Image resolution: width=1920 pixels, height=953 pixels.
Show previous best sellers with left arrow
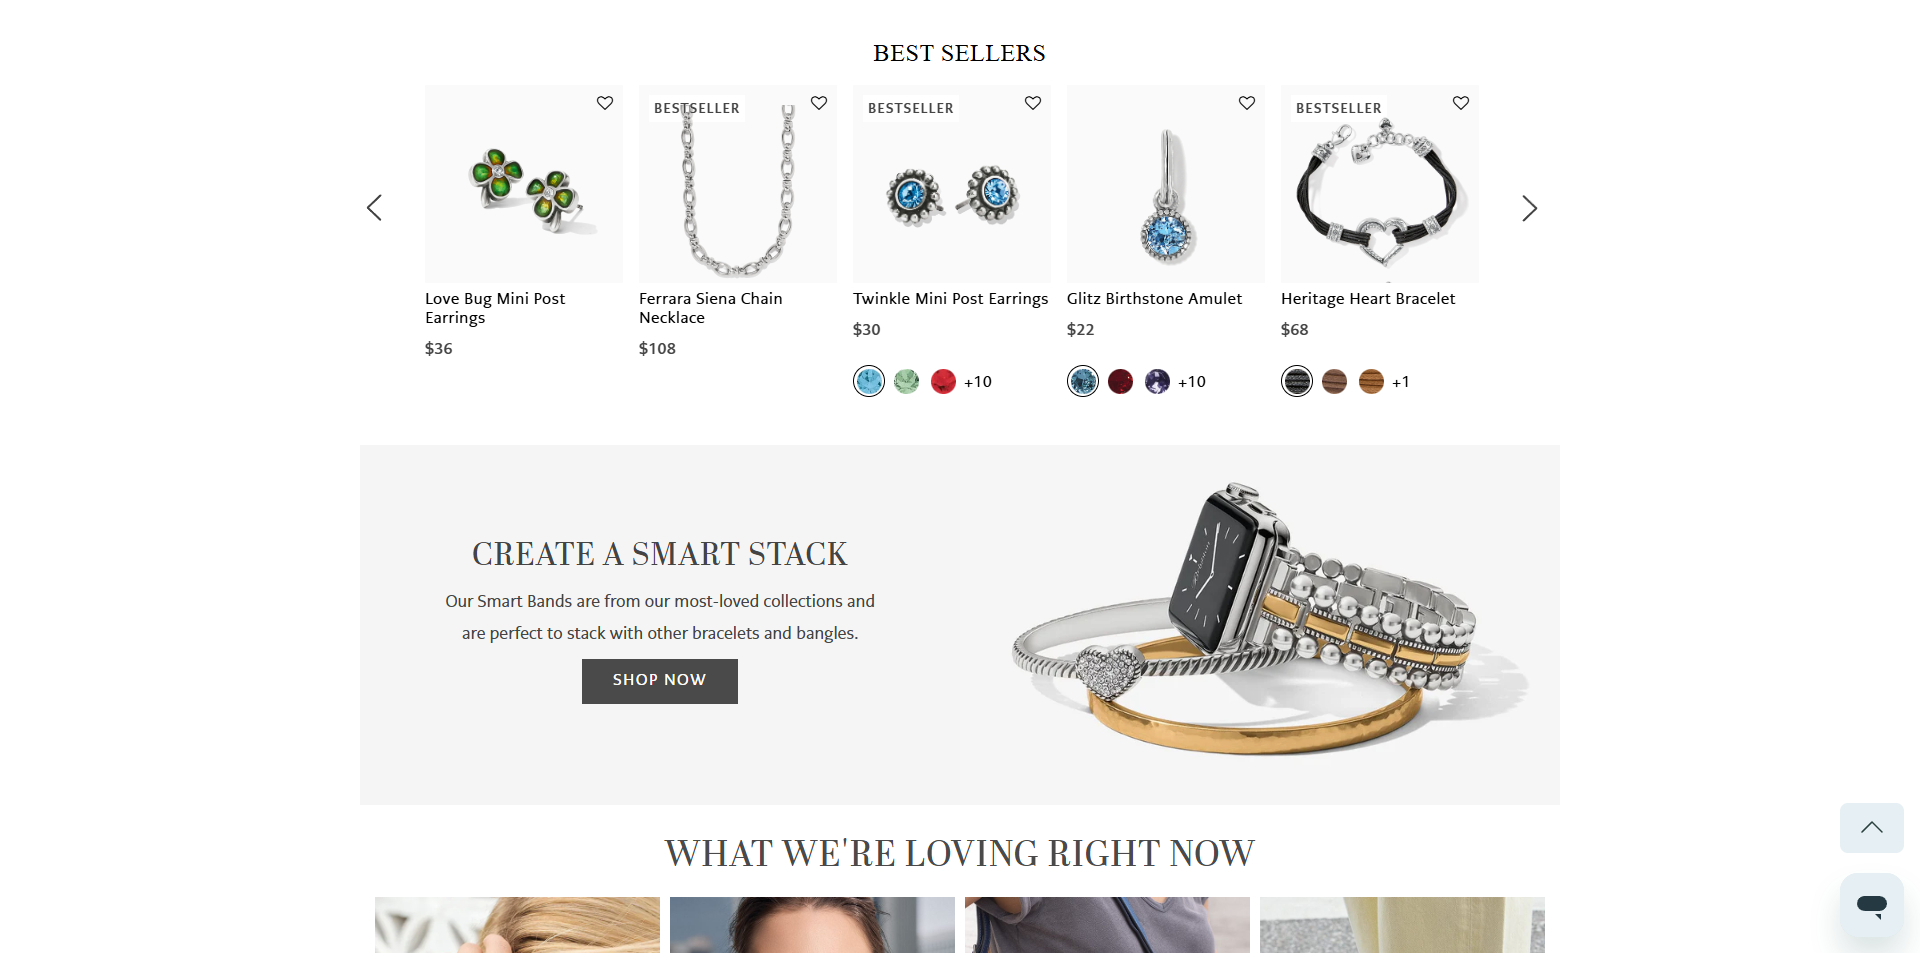(374, 208)
